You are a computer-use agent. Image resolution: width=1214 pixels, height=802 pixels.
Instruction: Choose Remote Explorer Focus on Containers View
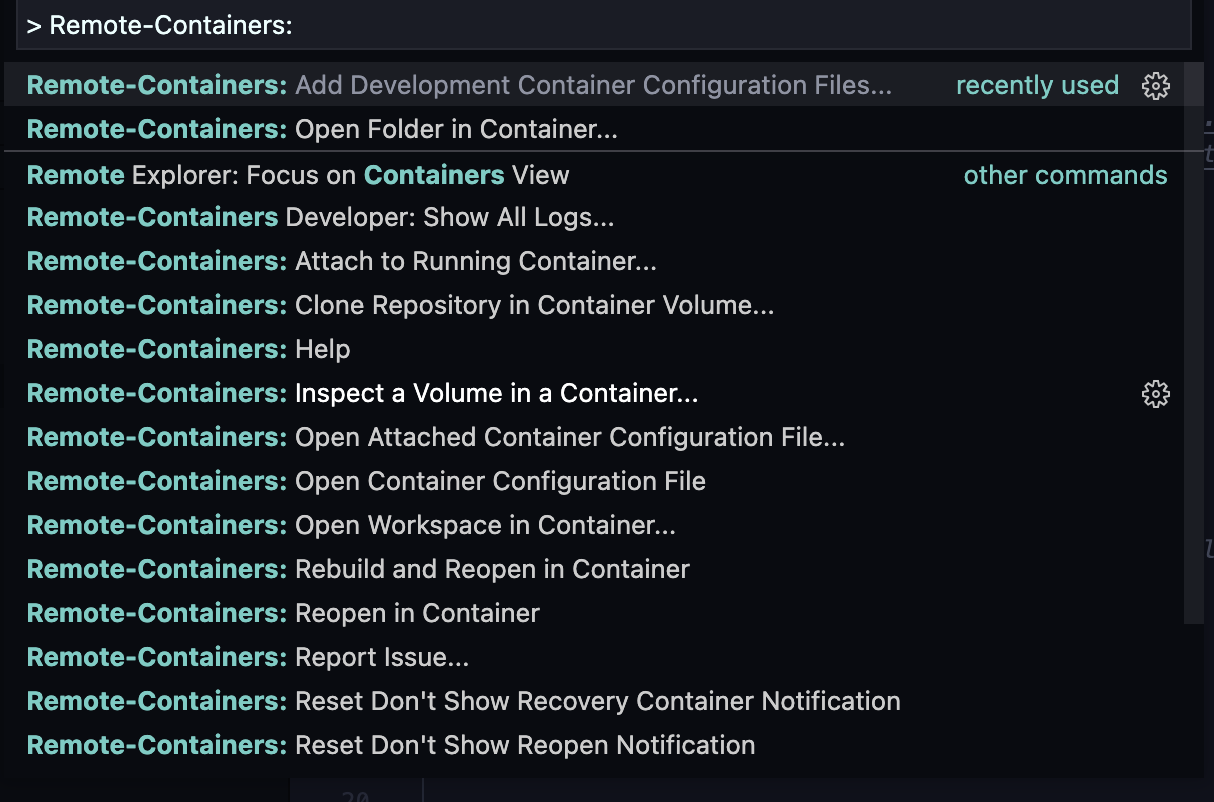[x=298, y=175]
